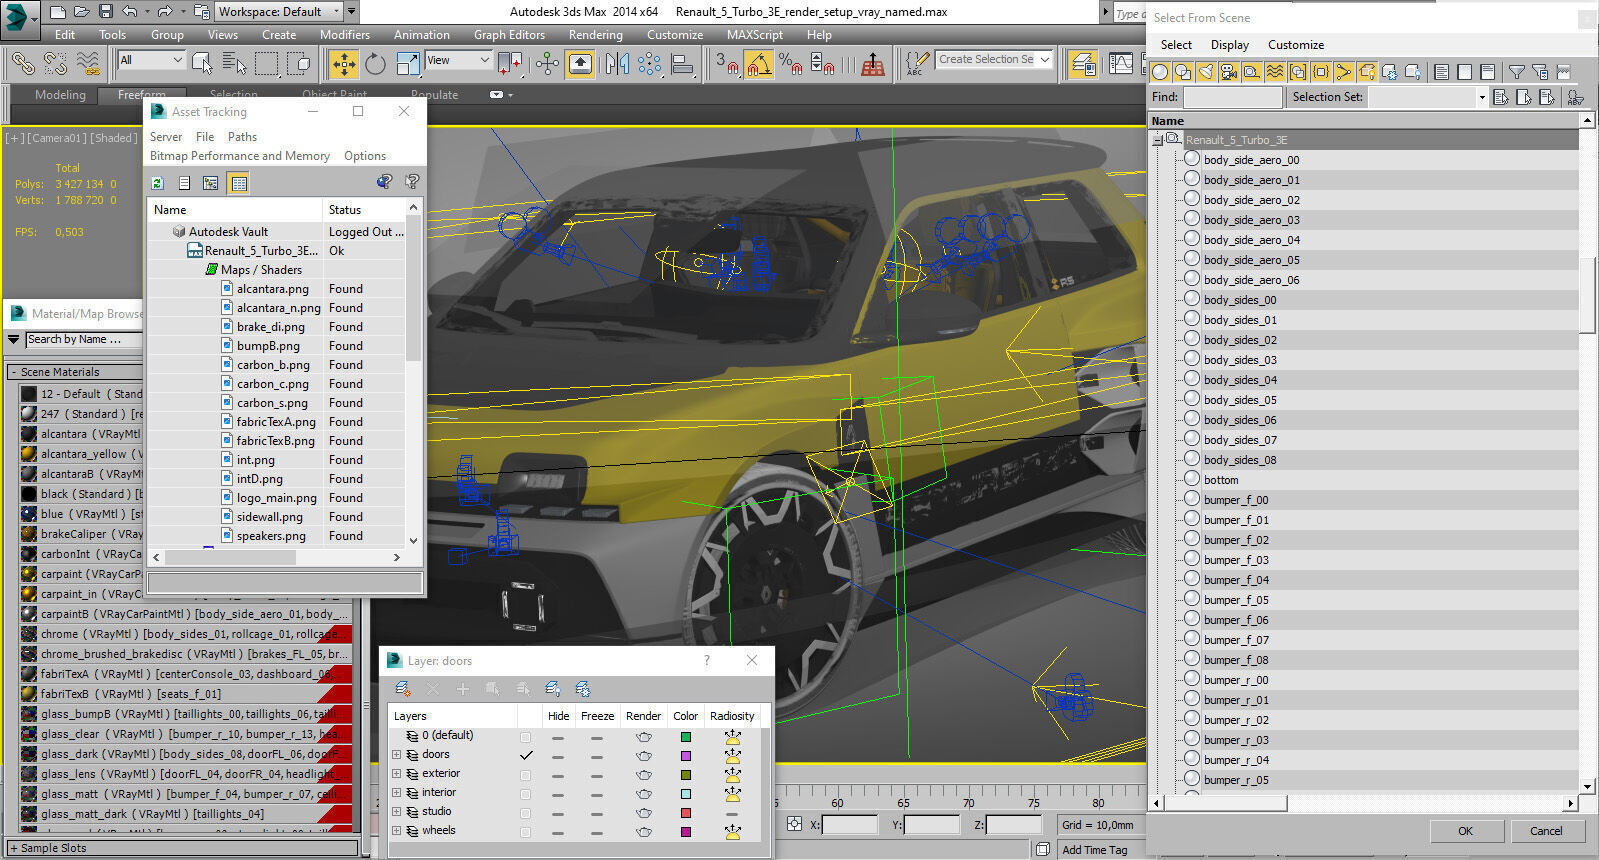This screenshot has height=860, width=1599.
Task: Toggle Display Bone Objects filter
Action: pos(1344,72)
